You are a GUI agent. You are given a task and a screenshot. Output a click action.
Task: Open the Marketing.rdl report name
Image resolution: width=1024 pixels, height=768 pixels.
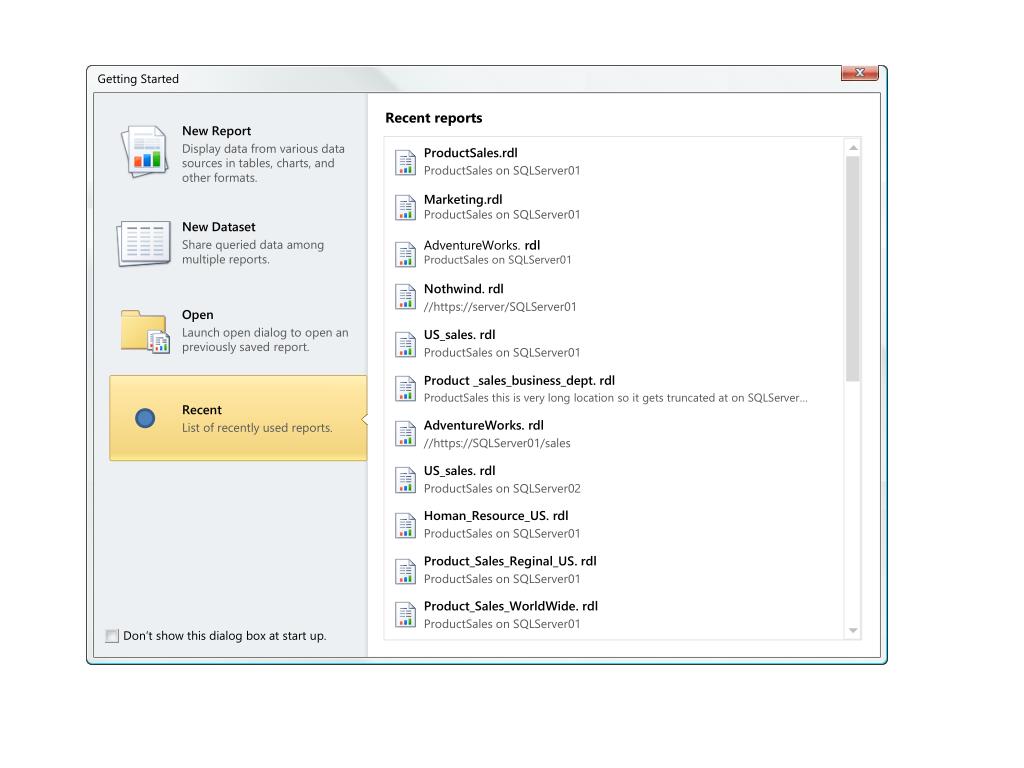(463, 199)
